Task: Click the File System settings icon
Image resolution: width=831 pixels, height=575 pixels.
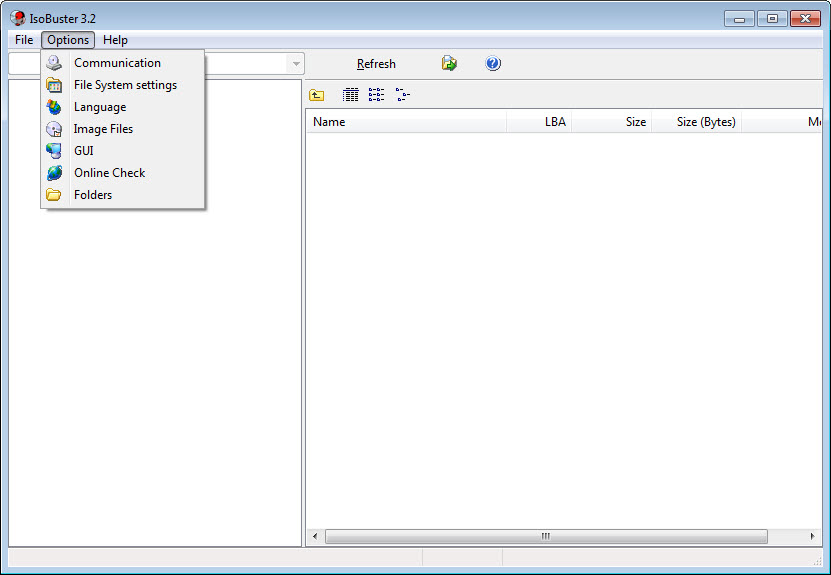Action: 54,85
